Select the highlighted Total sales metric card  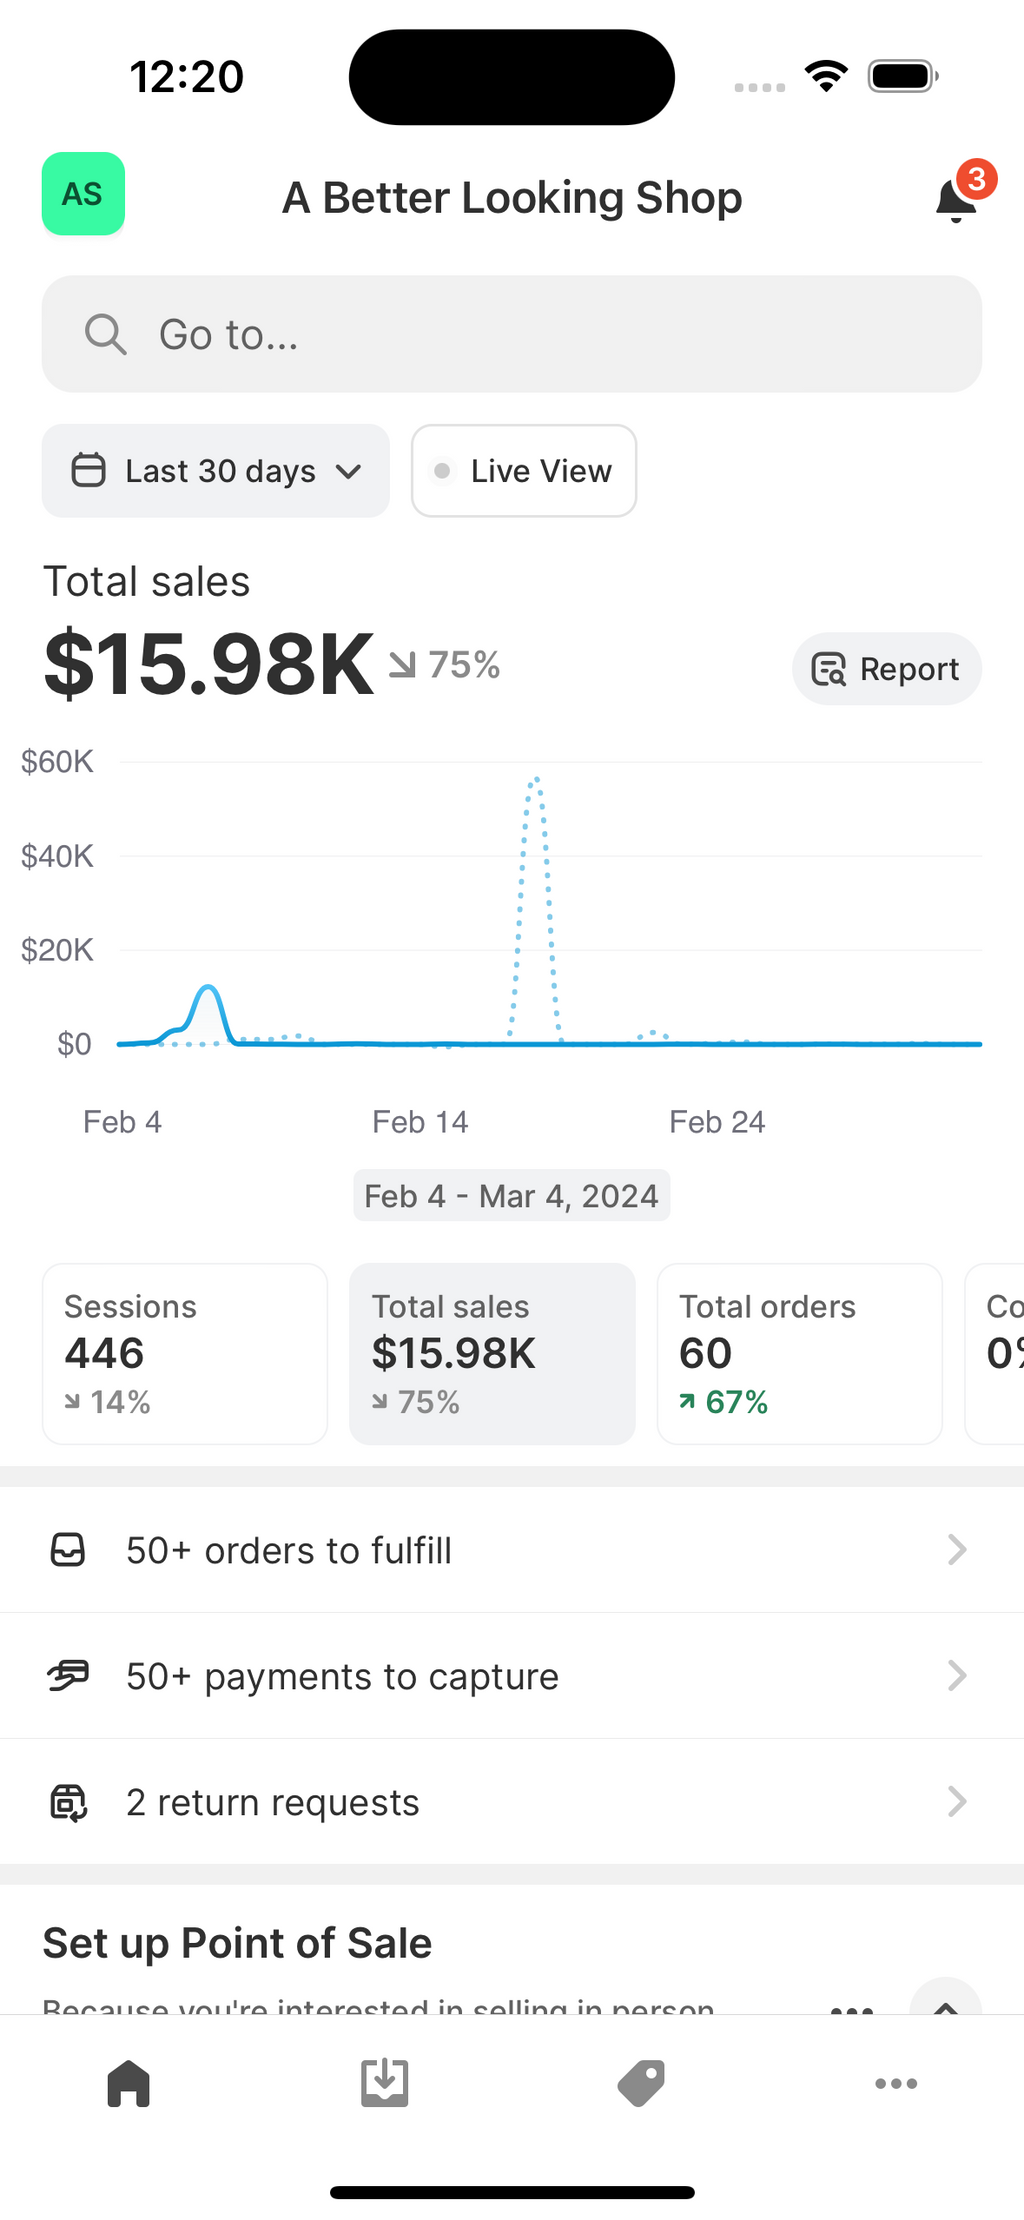click(x=492, y=1354)
